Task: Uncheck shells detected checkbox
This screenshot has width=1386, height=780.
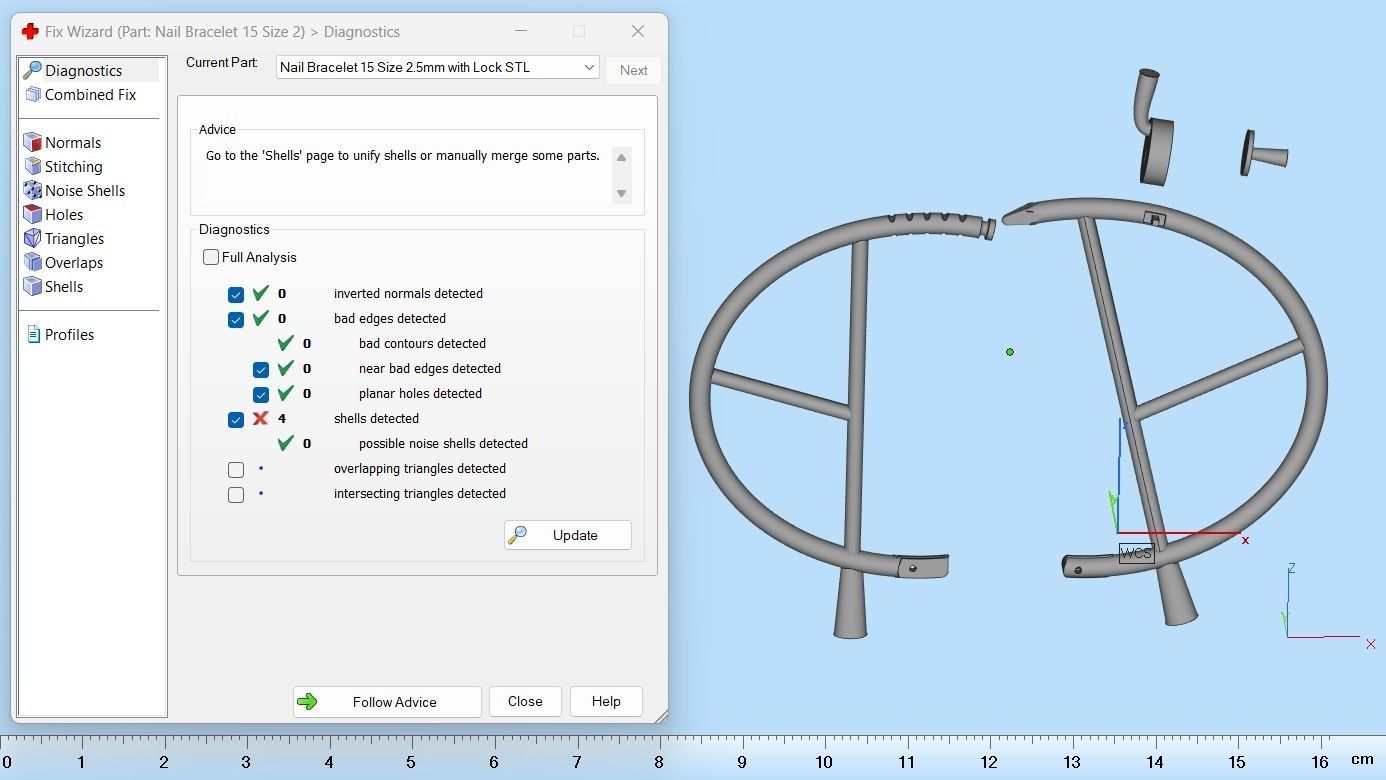Action: coord(236,419)
